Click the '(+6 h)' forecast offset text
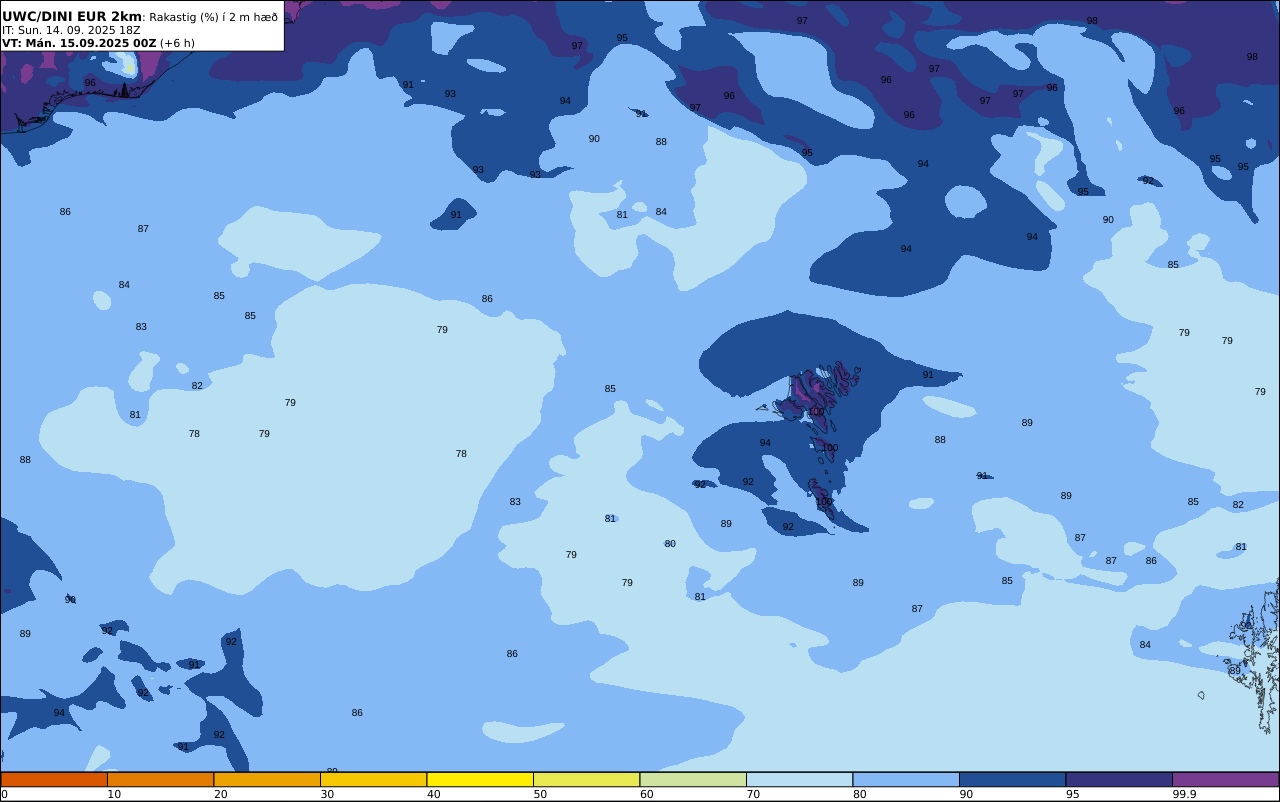 tap(177, 43)
